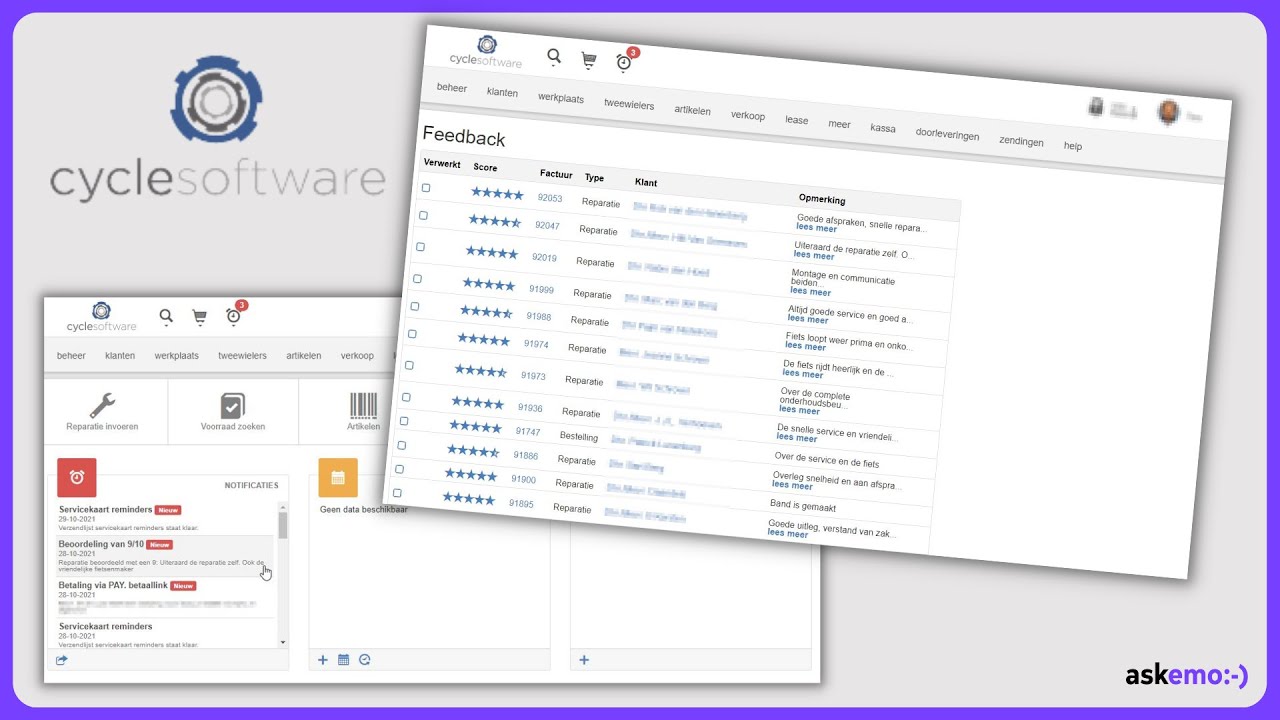The width and height of the screenshot is (1280, 720).
Task: Open calendar view icon in calendar panel footer
Action: click(x=343, y=660)
